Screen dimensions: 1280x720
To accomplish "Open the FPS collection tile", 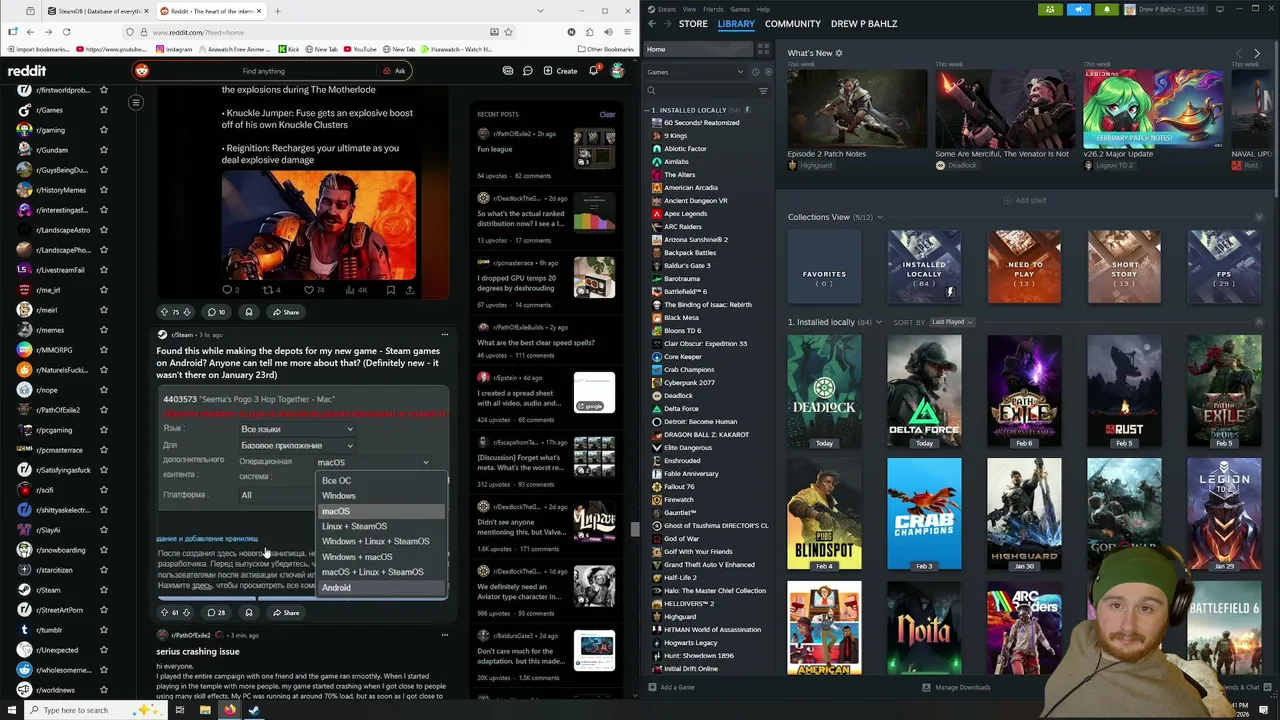I will 1224,266.
